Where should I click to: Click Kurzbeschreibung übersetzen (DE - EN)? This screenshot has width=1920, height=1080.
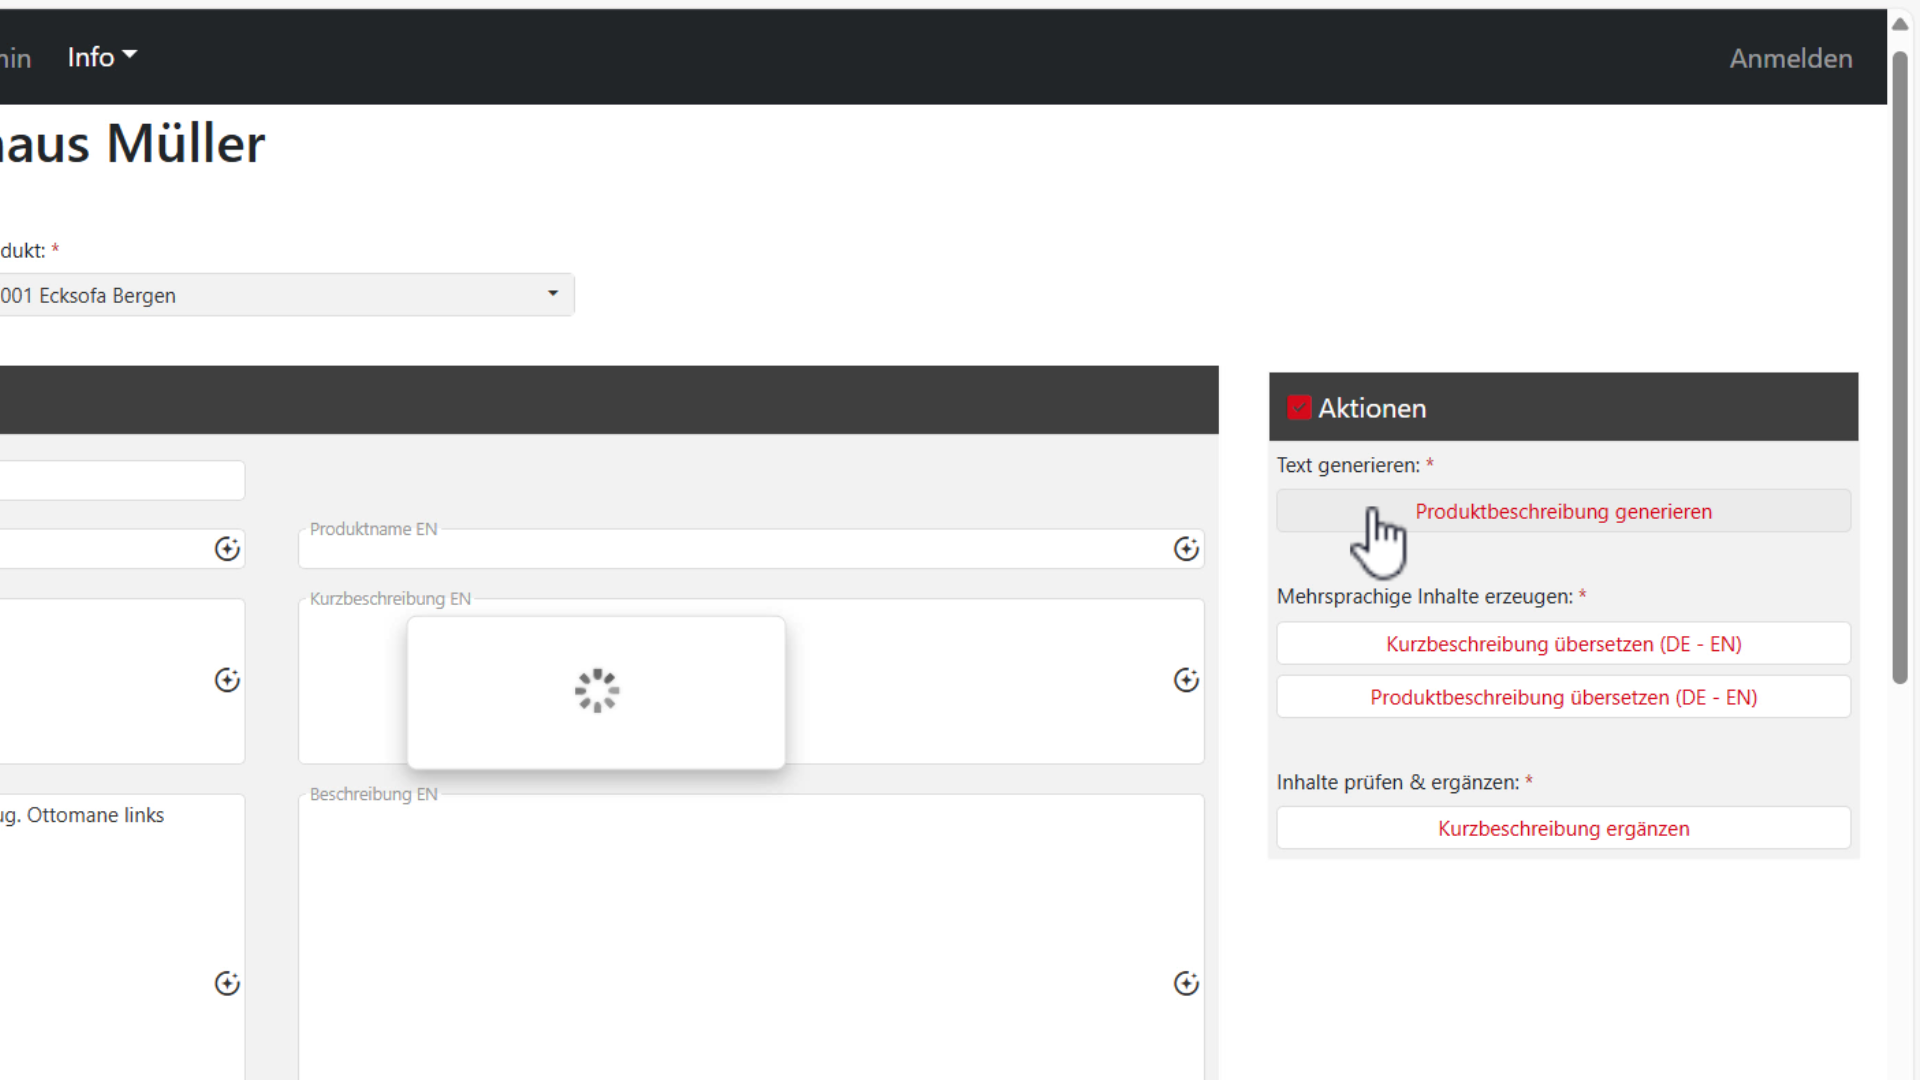[1563, 644]
